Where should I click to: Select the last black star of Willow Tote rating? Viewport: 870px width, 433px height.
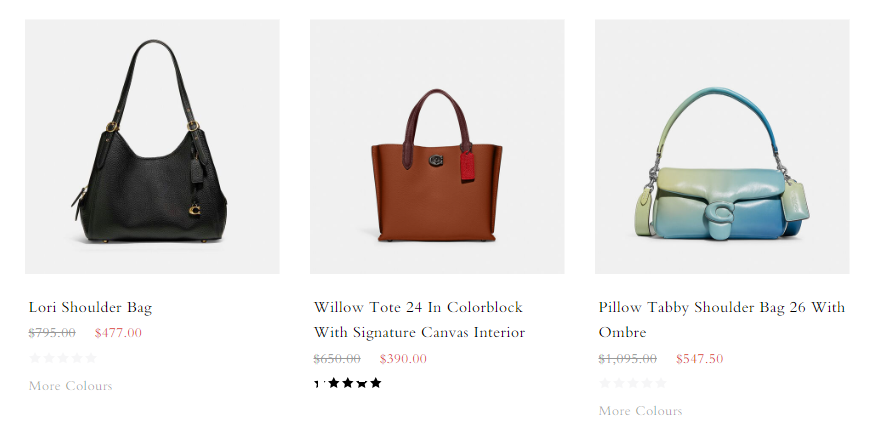376,383
